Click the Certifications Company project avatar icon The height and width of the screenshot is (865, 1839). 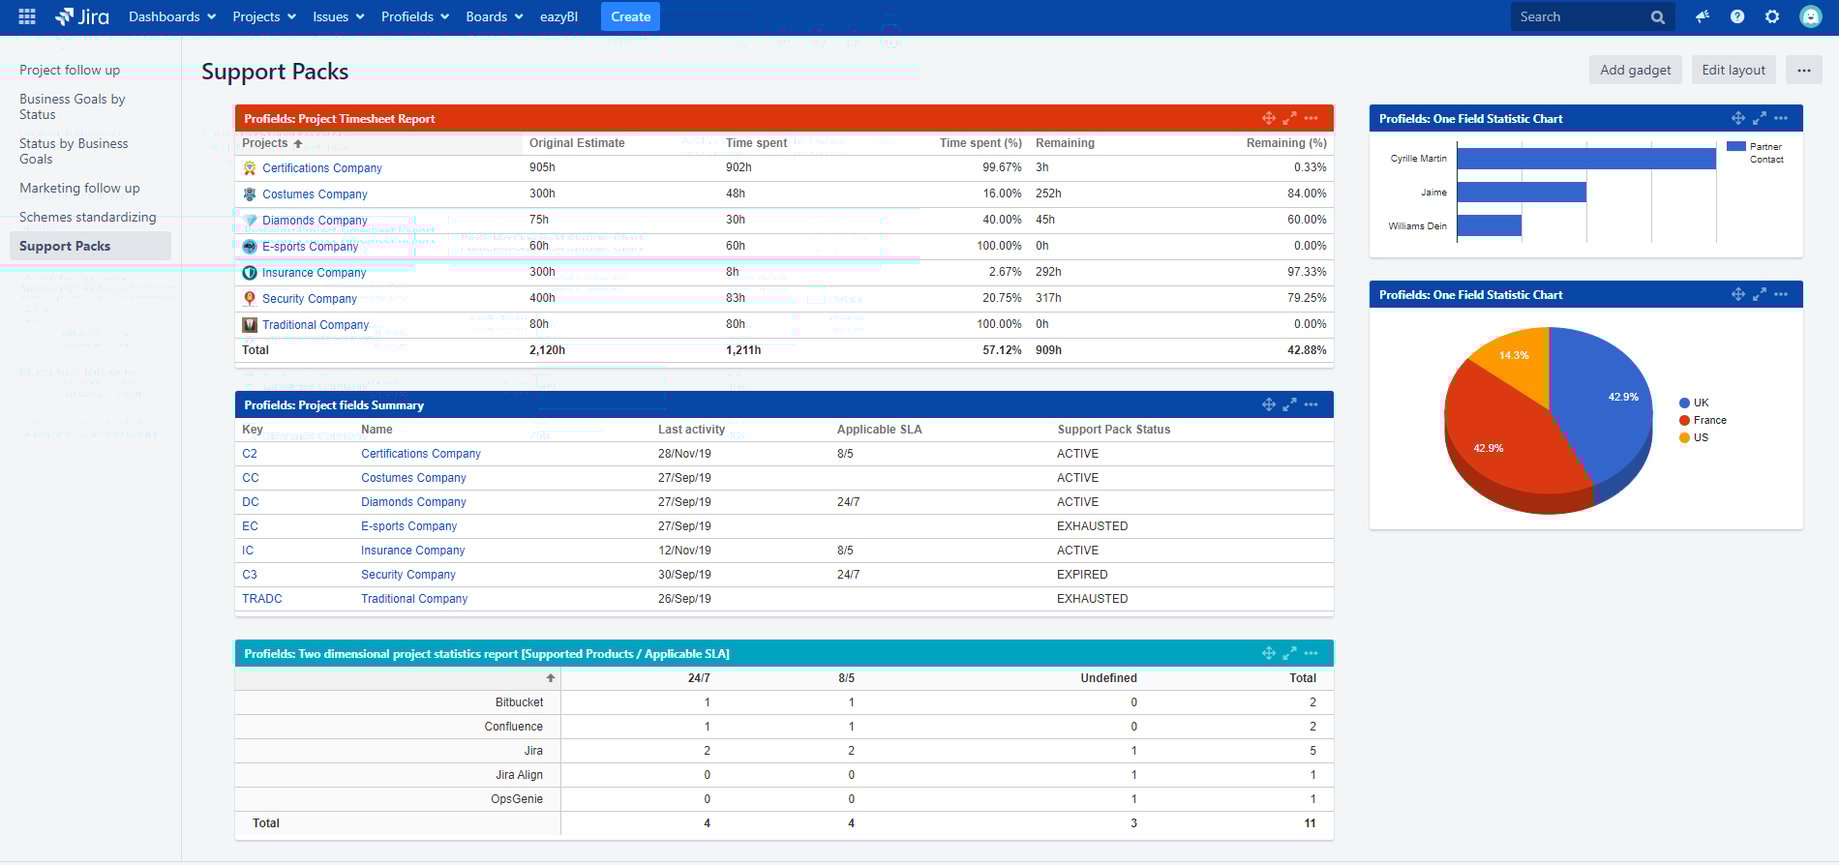[250, 168]
